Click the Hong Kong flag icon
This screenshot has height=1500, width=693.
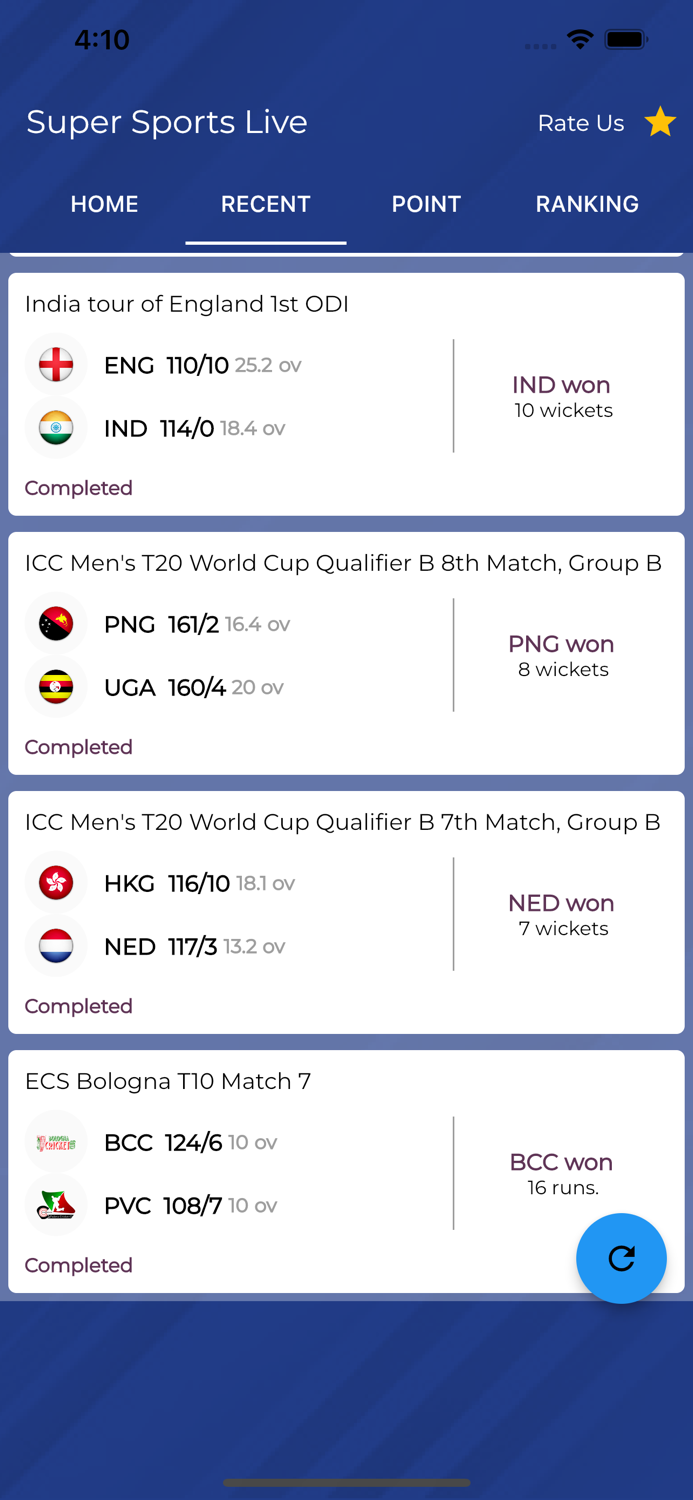[x=56, y=883]
